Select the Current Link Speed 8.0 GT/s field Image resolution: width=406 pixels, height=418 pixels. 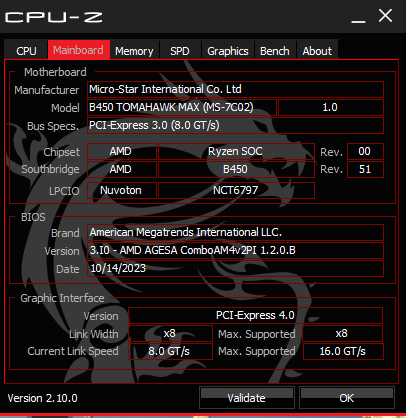(170, 351)
